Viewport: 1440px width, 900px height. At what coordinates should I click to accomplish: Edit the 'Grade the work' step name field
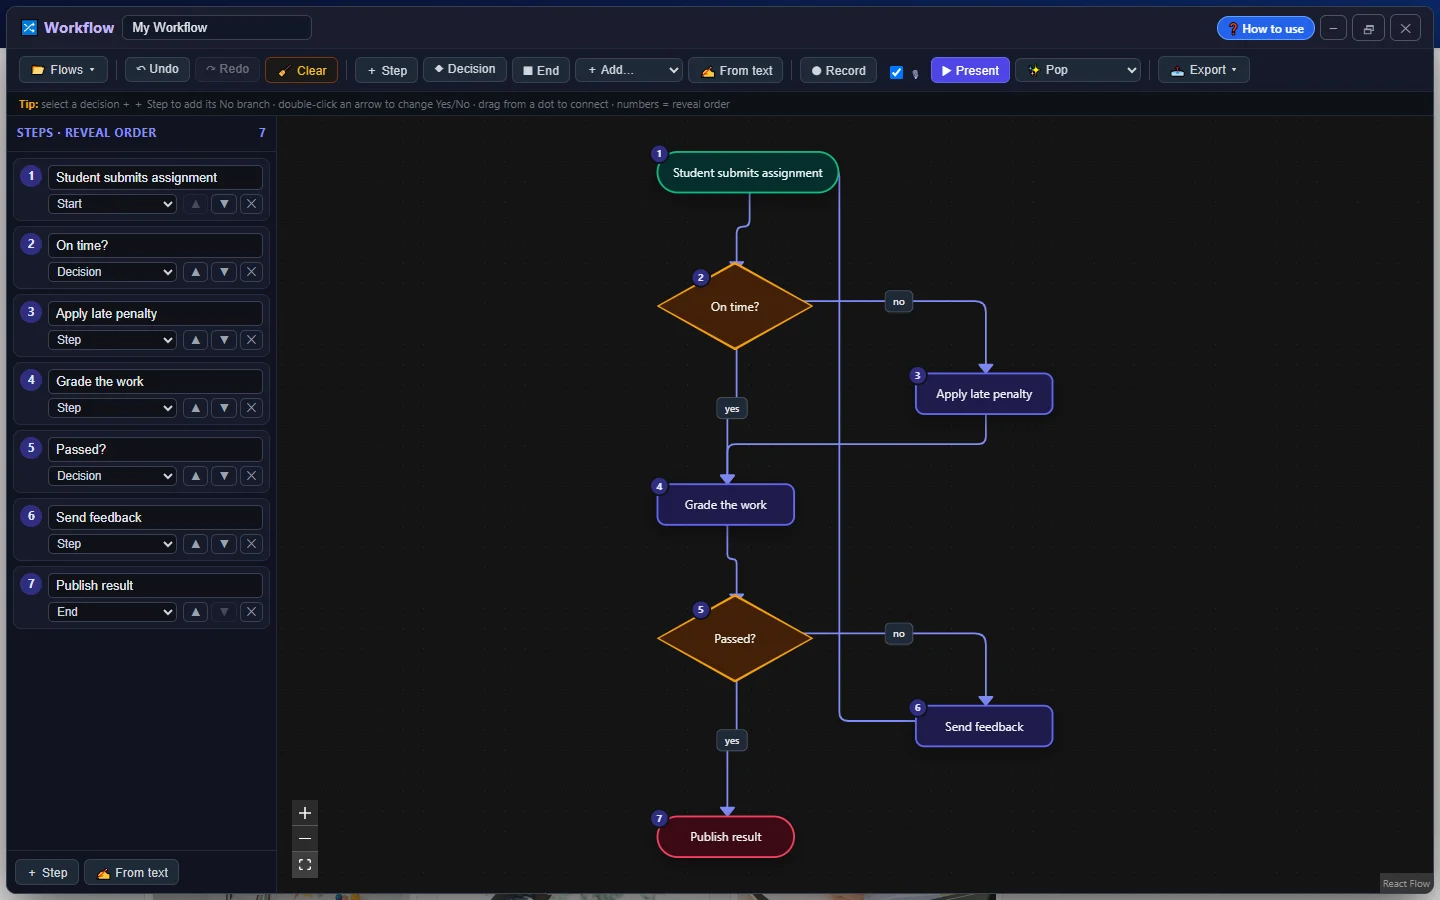click(155, 381)
